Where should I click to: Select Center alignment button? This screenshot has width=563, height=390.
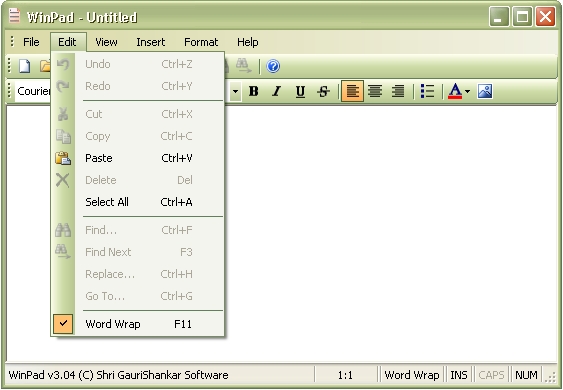[x=375, y=91]
